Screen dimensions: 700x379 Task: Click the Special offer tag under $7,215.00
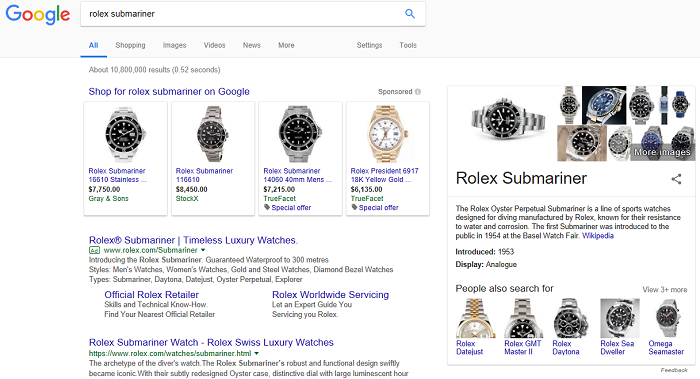287,208
